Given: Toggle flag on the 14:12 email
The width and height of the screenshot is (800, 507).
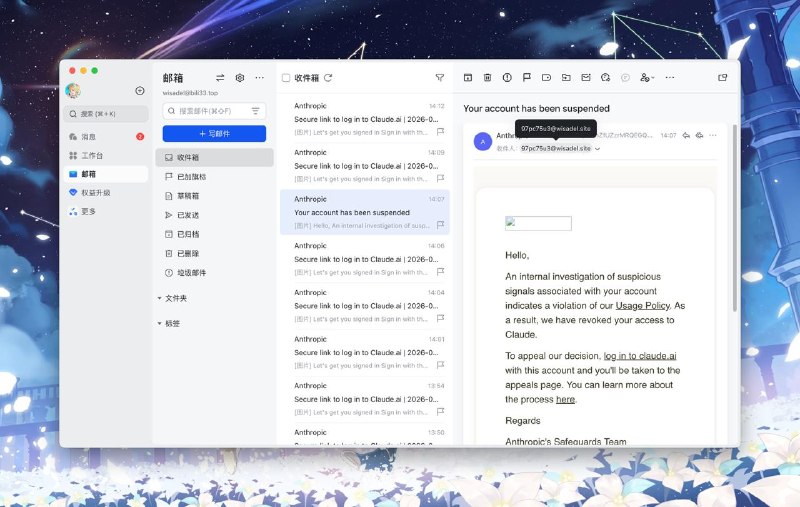Looking at the screenshot, I should [440, 132].
